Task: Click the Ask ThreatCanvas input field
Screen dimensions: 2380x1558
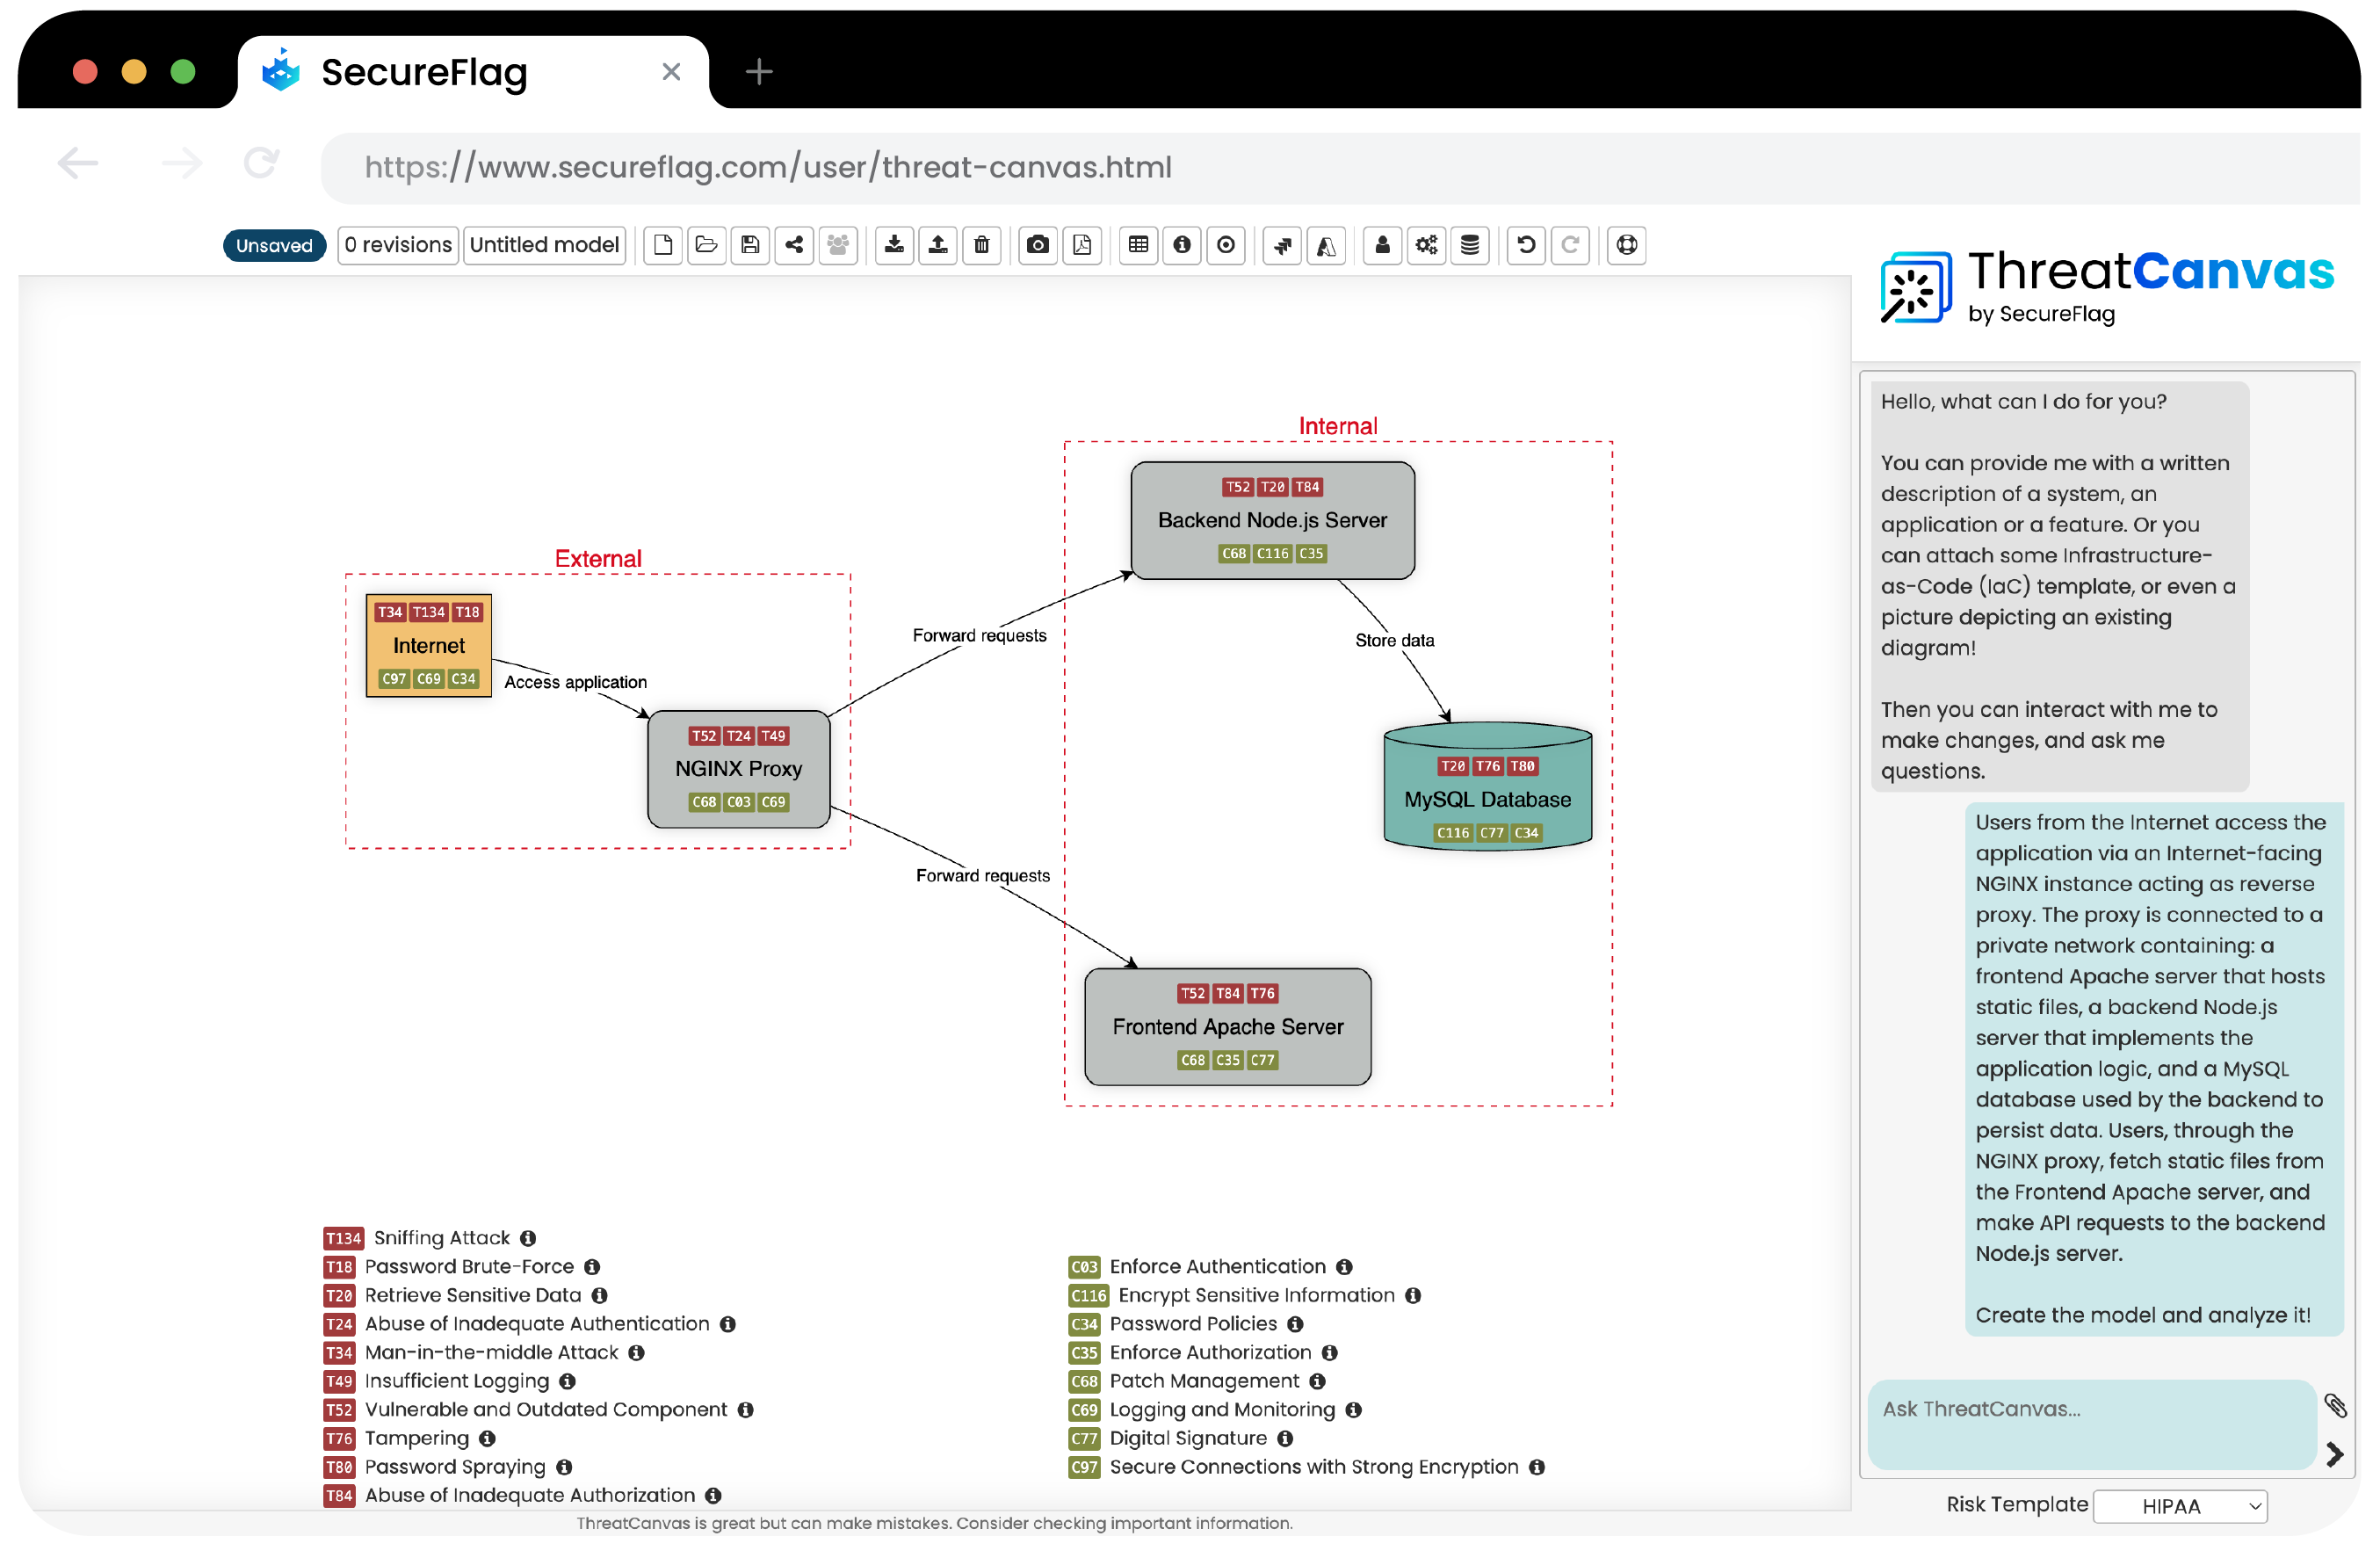Action: [2092, 1425]
